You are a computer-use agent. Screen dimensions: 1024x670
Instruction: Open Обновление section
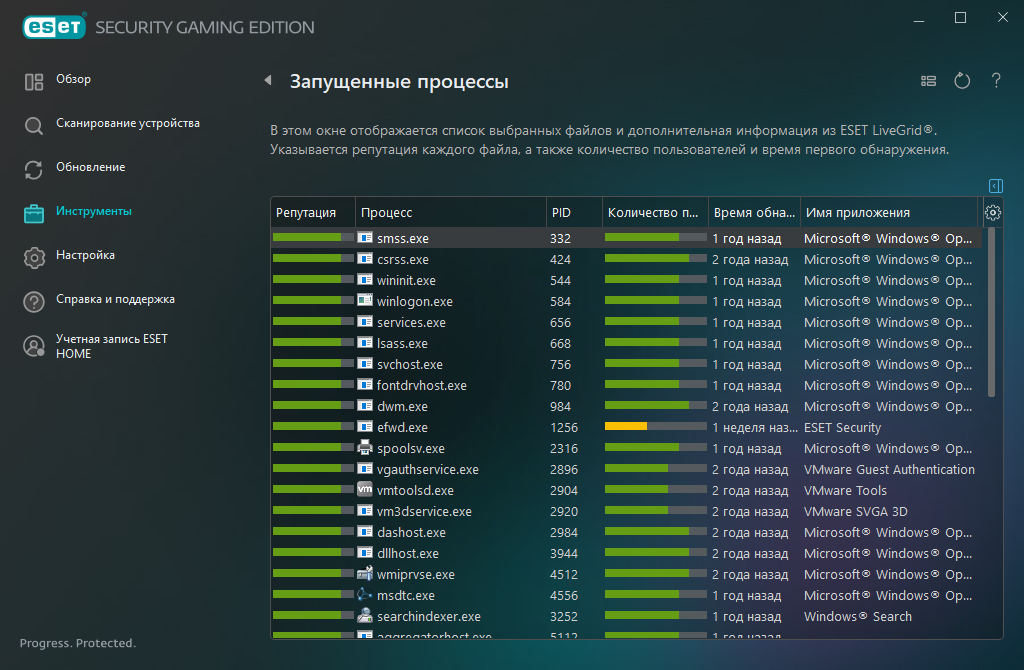pos(90,167)
